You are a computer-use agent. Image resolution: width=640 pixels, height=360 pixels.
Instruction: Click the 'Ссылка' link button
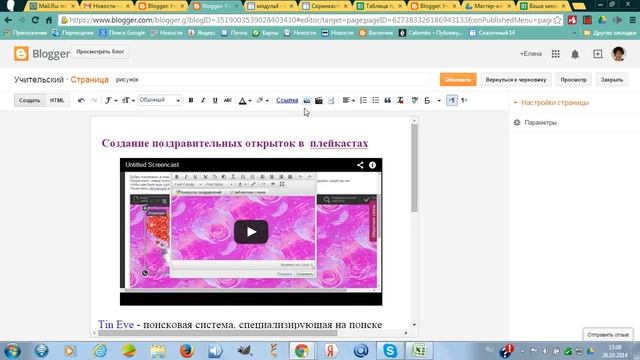[x=287, y=100]
